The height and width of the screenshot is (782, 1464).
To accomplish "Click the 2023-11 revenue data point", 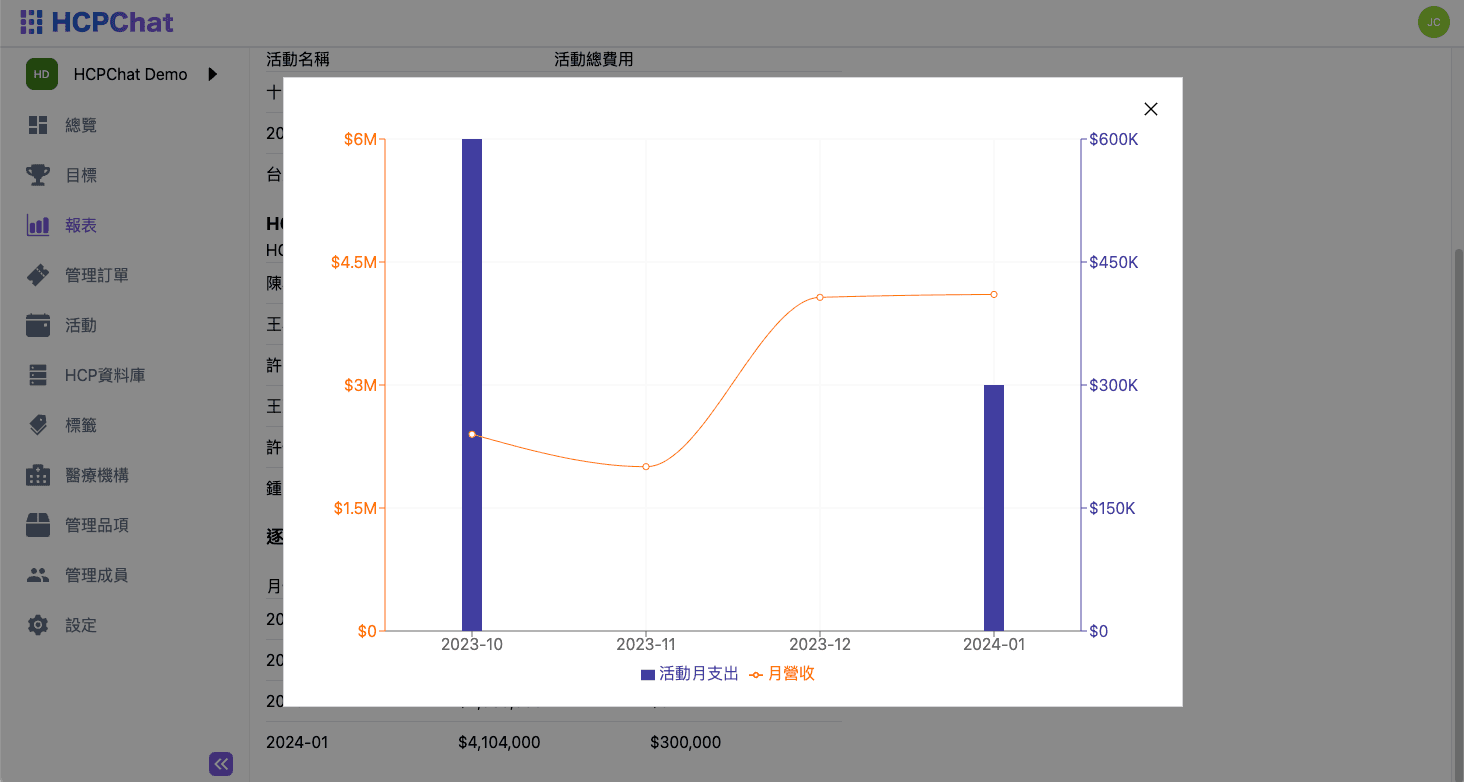I will 646,467.
